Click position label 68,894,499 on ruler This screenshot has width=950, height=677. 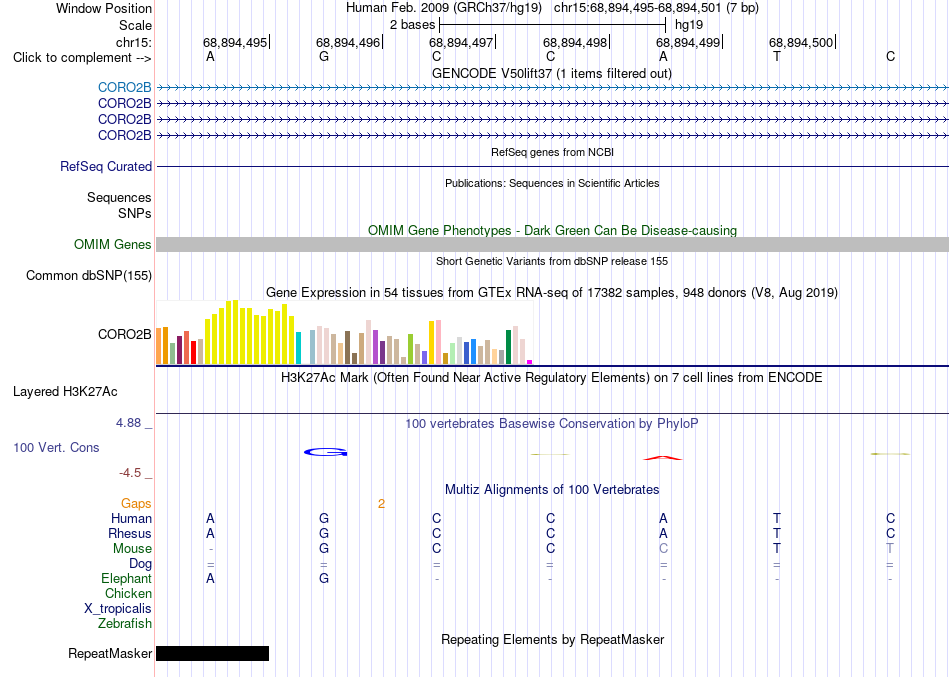pyautogui.click(x=688, y=42)
